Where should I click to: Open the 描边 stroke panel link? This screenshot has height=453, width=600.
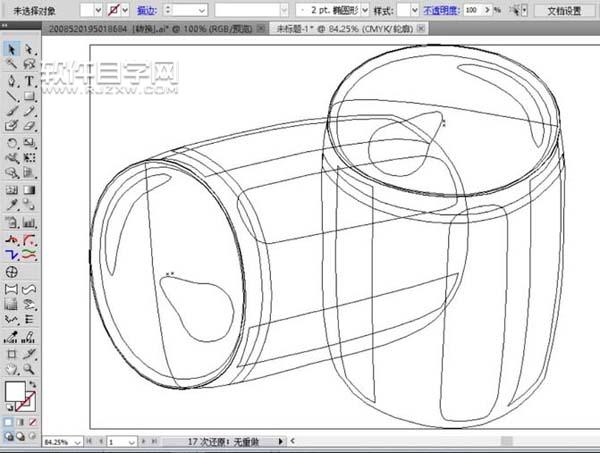[x=147, y=8]
